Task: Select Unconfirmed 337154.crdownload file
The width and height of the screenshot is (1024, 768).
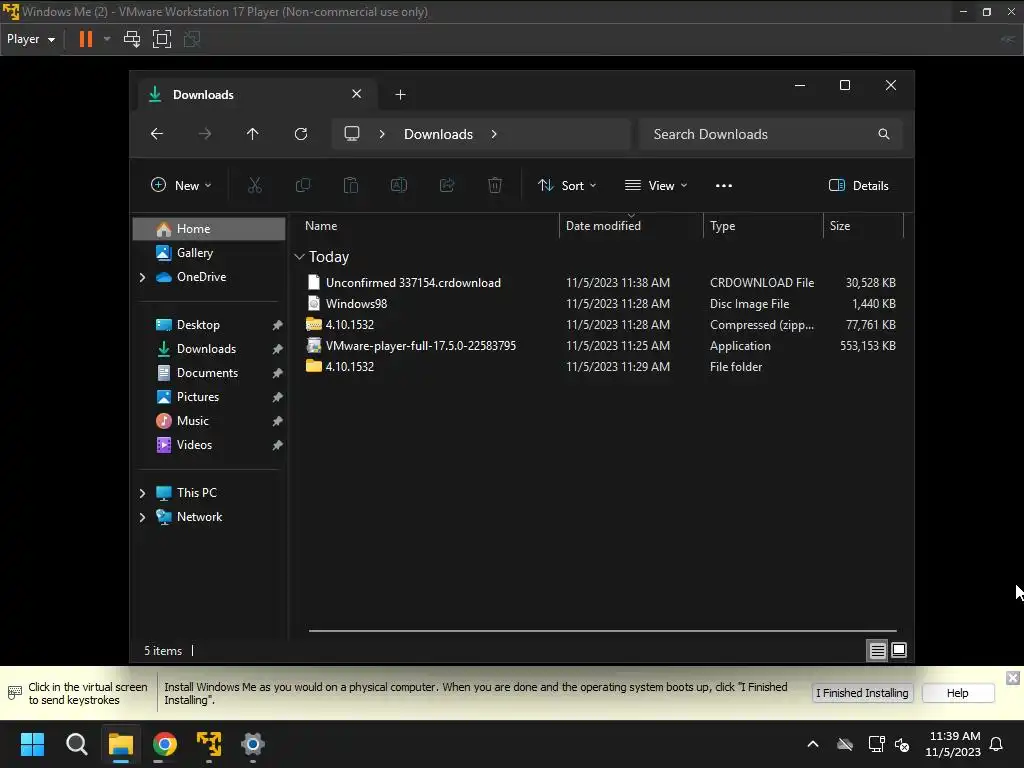Action: click(600, 283)
